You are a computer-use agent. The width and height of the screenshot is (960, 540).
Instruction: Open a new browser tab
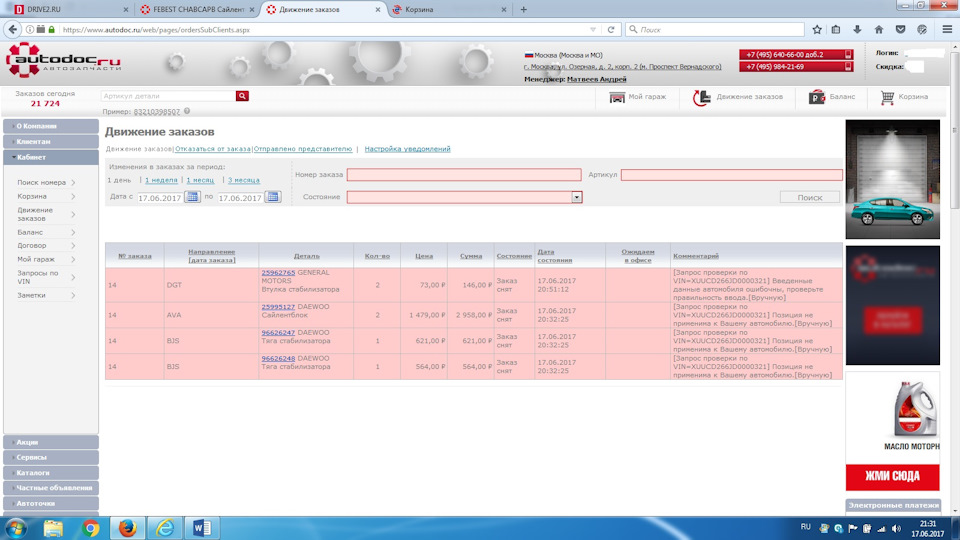(523, 9)
